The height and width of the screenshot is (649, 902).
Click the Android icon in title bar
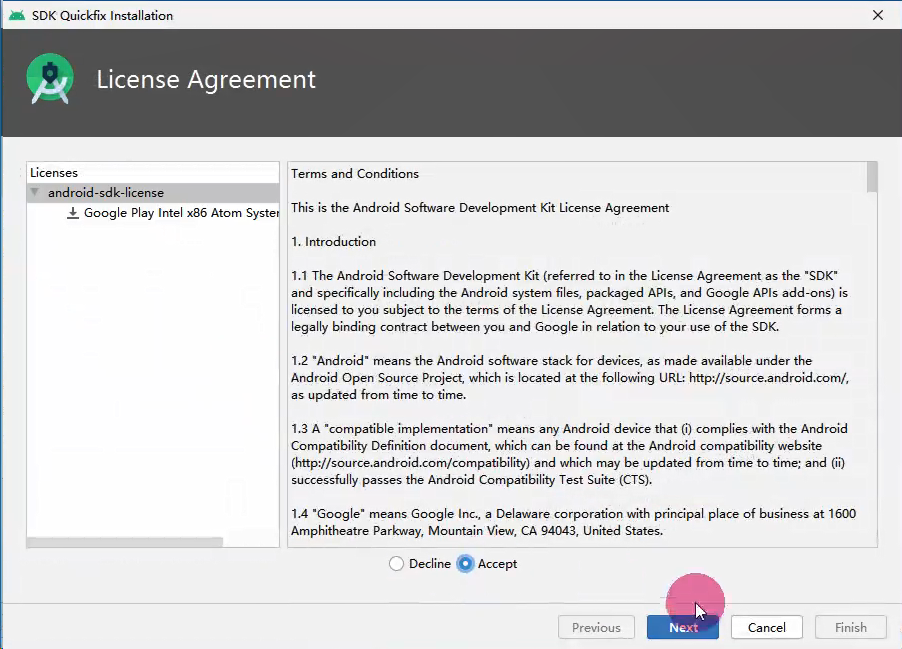pyautogui.click(x=17, y=15)
